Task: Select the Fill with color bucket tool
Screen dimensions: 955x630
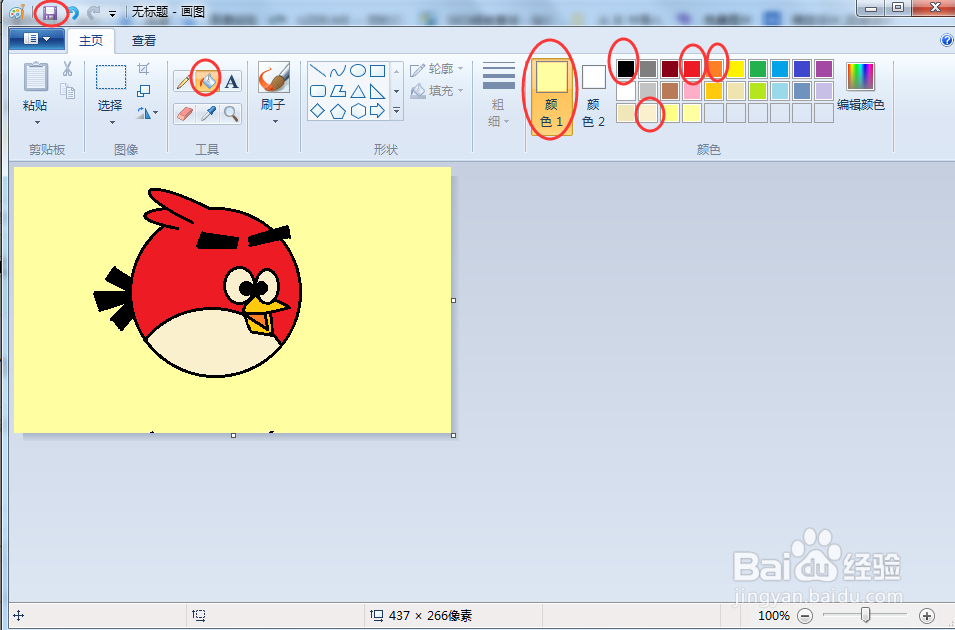Action: coord(207,81)
